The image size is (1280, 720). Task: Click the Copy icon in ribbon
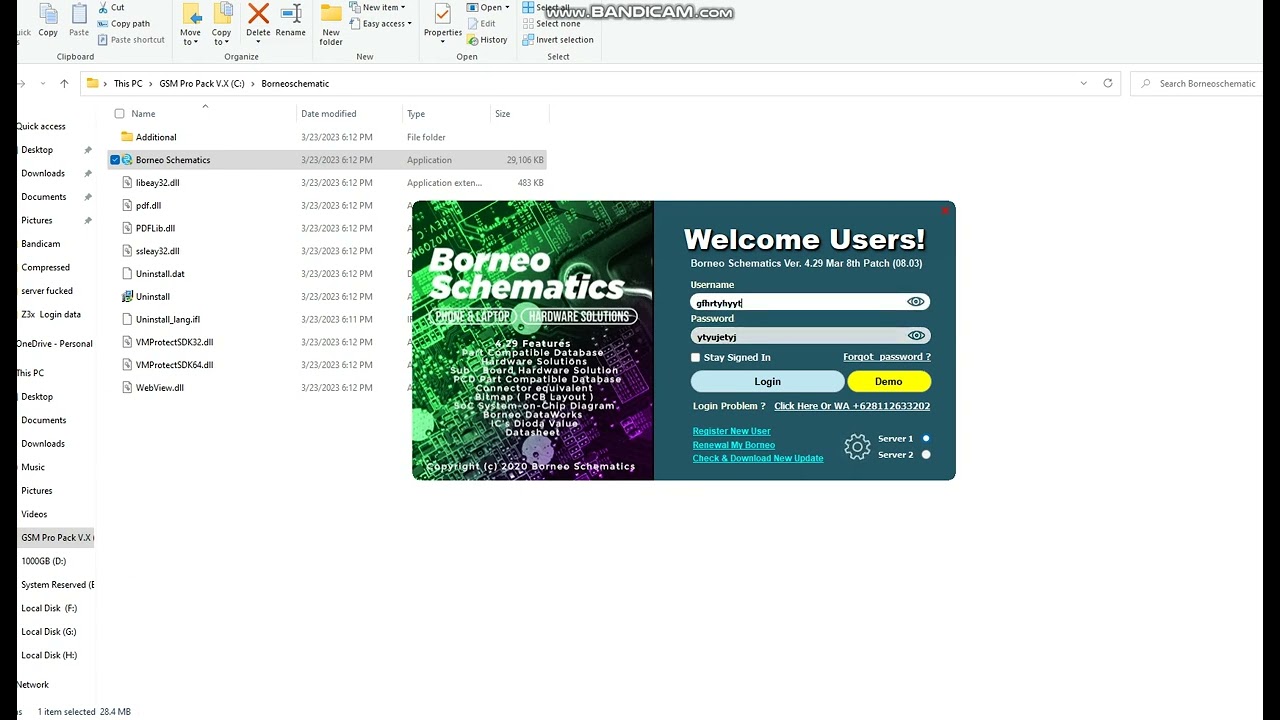pos(48,14)
